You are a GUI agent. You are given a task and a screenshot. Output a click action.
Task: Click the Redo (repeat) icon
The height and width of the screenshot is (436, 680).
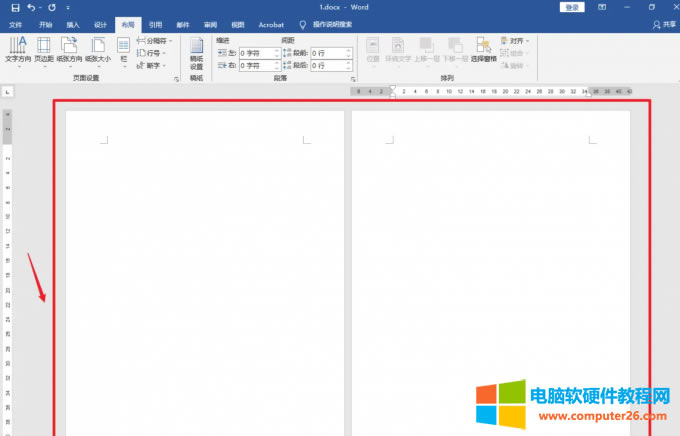click(x=52, y=7)
